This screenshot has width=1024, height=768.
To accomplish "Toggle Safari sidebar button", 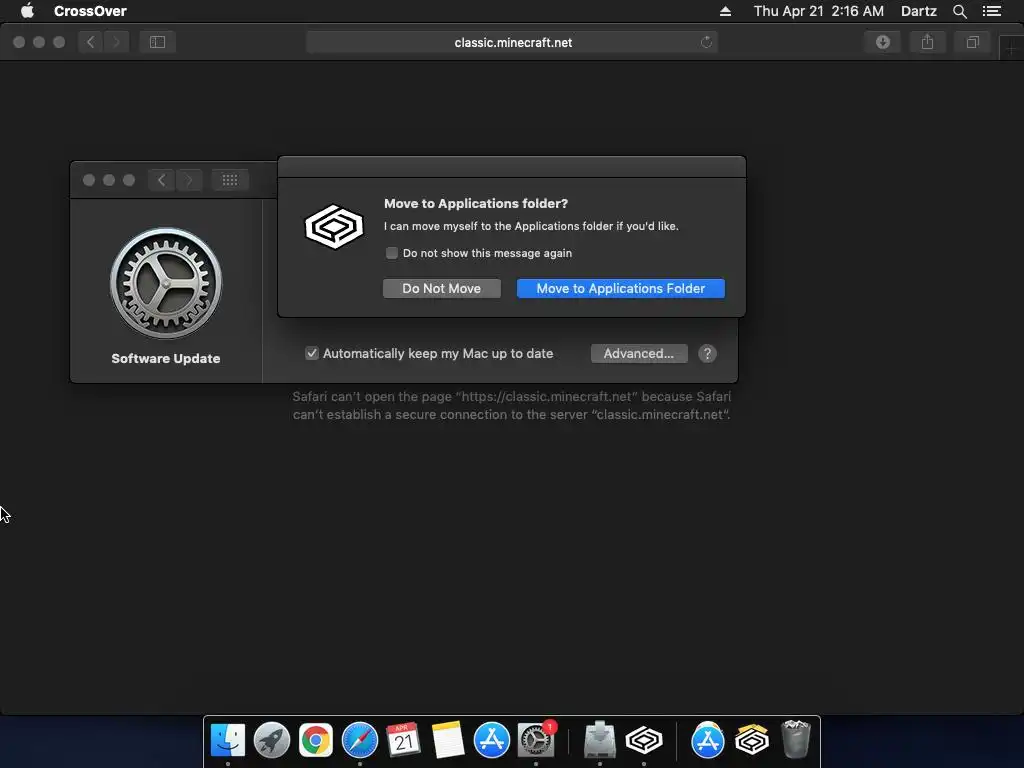I will point(157,42).
